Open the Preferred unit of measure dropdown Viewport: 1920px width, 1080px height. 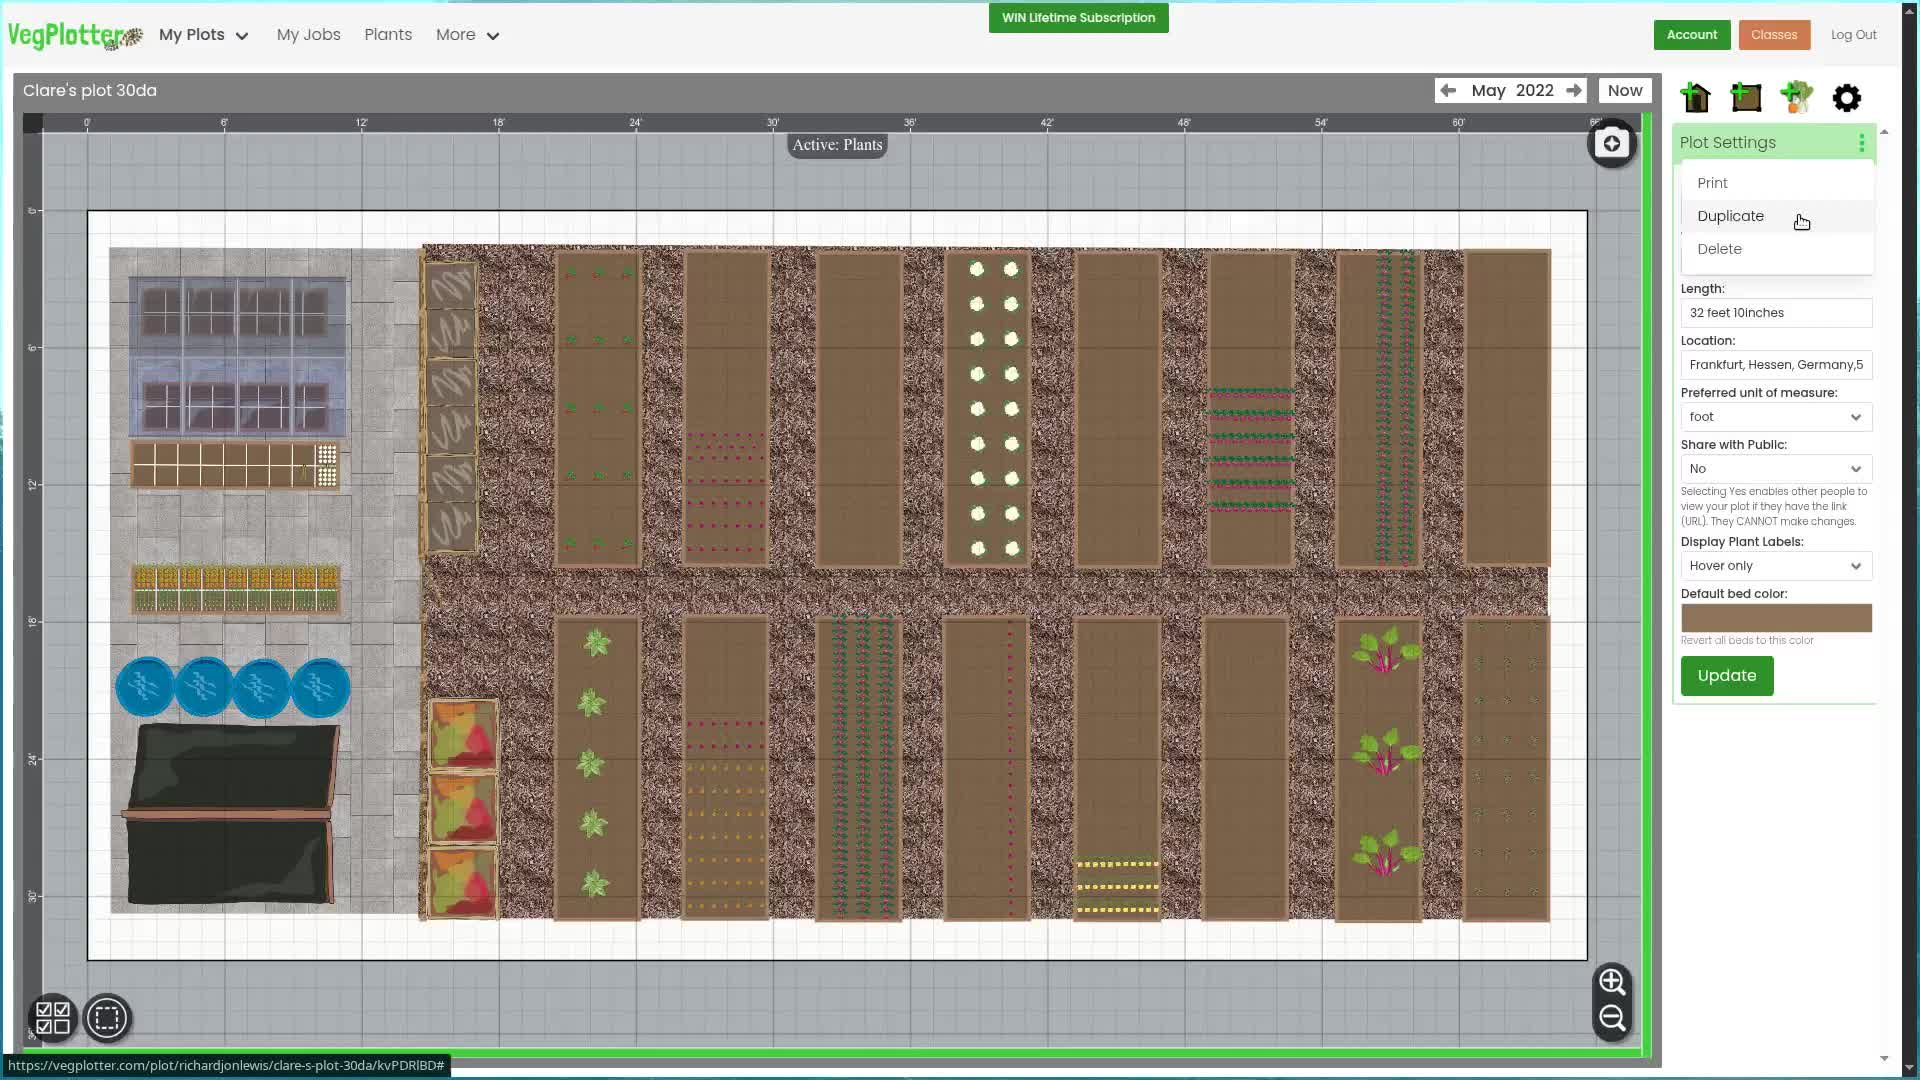pos(1775,417)
